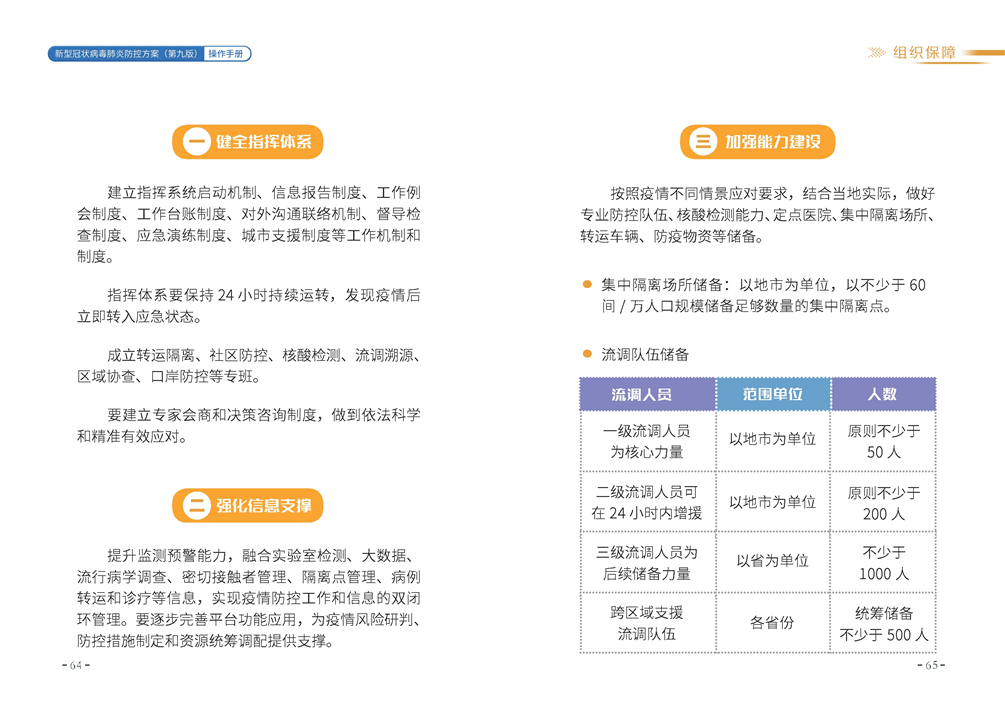Click the 范围单位 table column header
The height and width of the screenshot is (721, 1005).
pos(772,394)
